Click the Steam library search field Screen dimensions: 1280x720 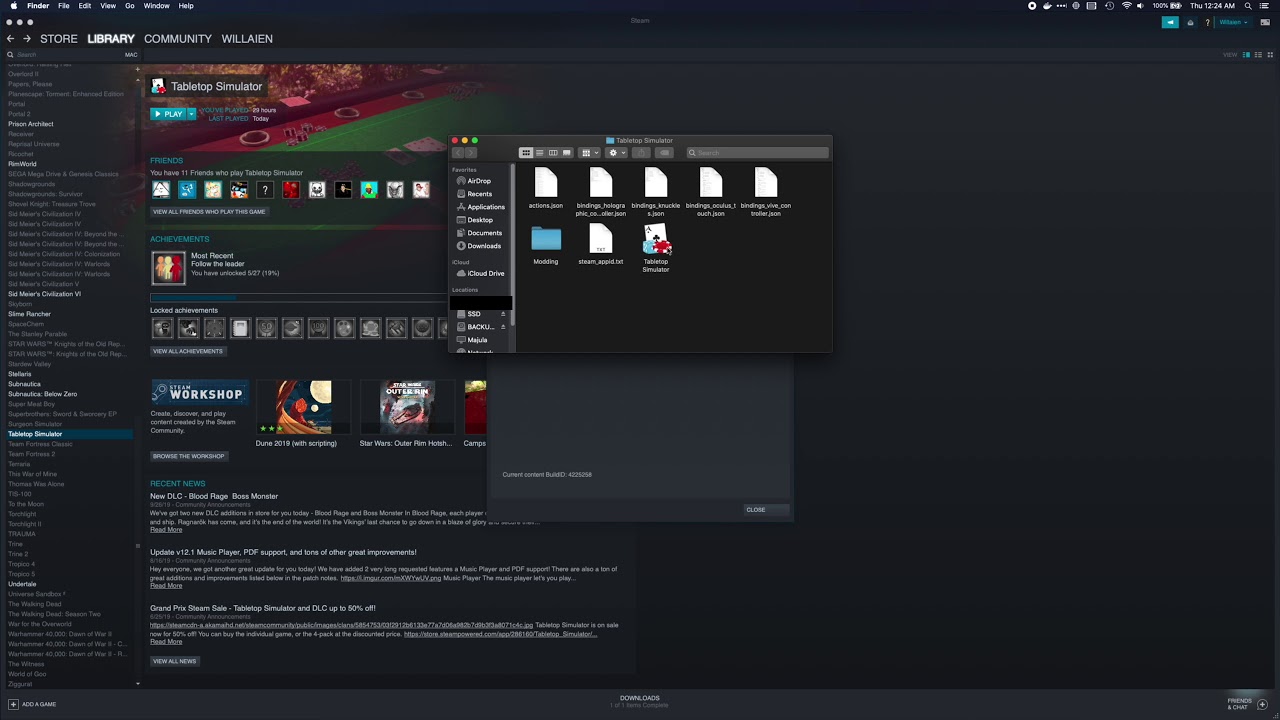tap(65, 55)
